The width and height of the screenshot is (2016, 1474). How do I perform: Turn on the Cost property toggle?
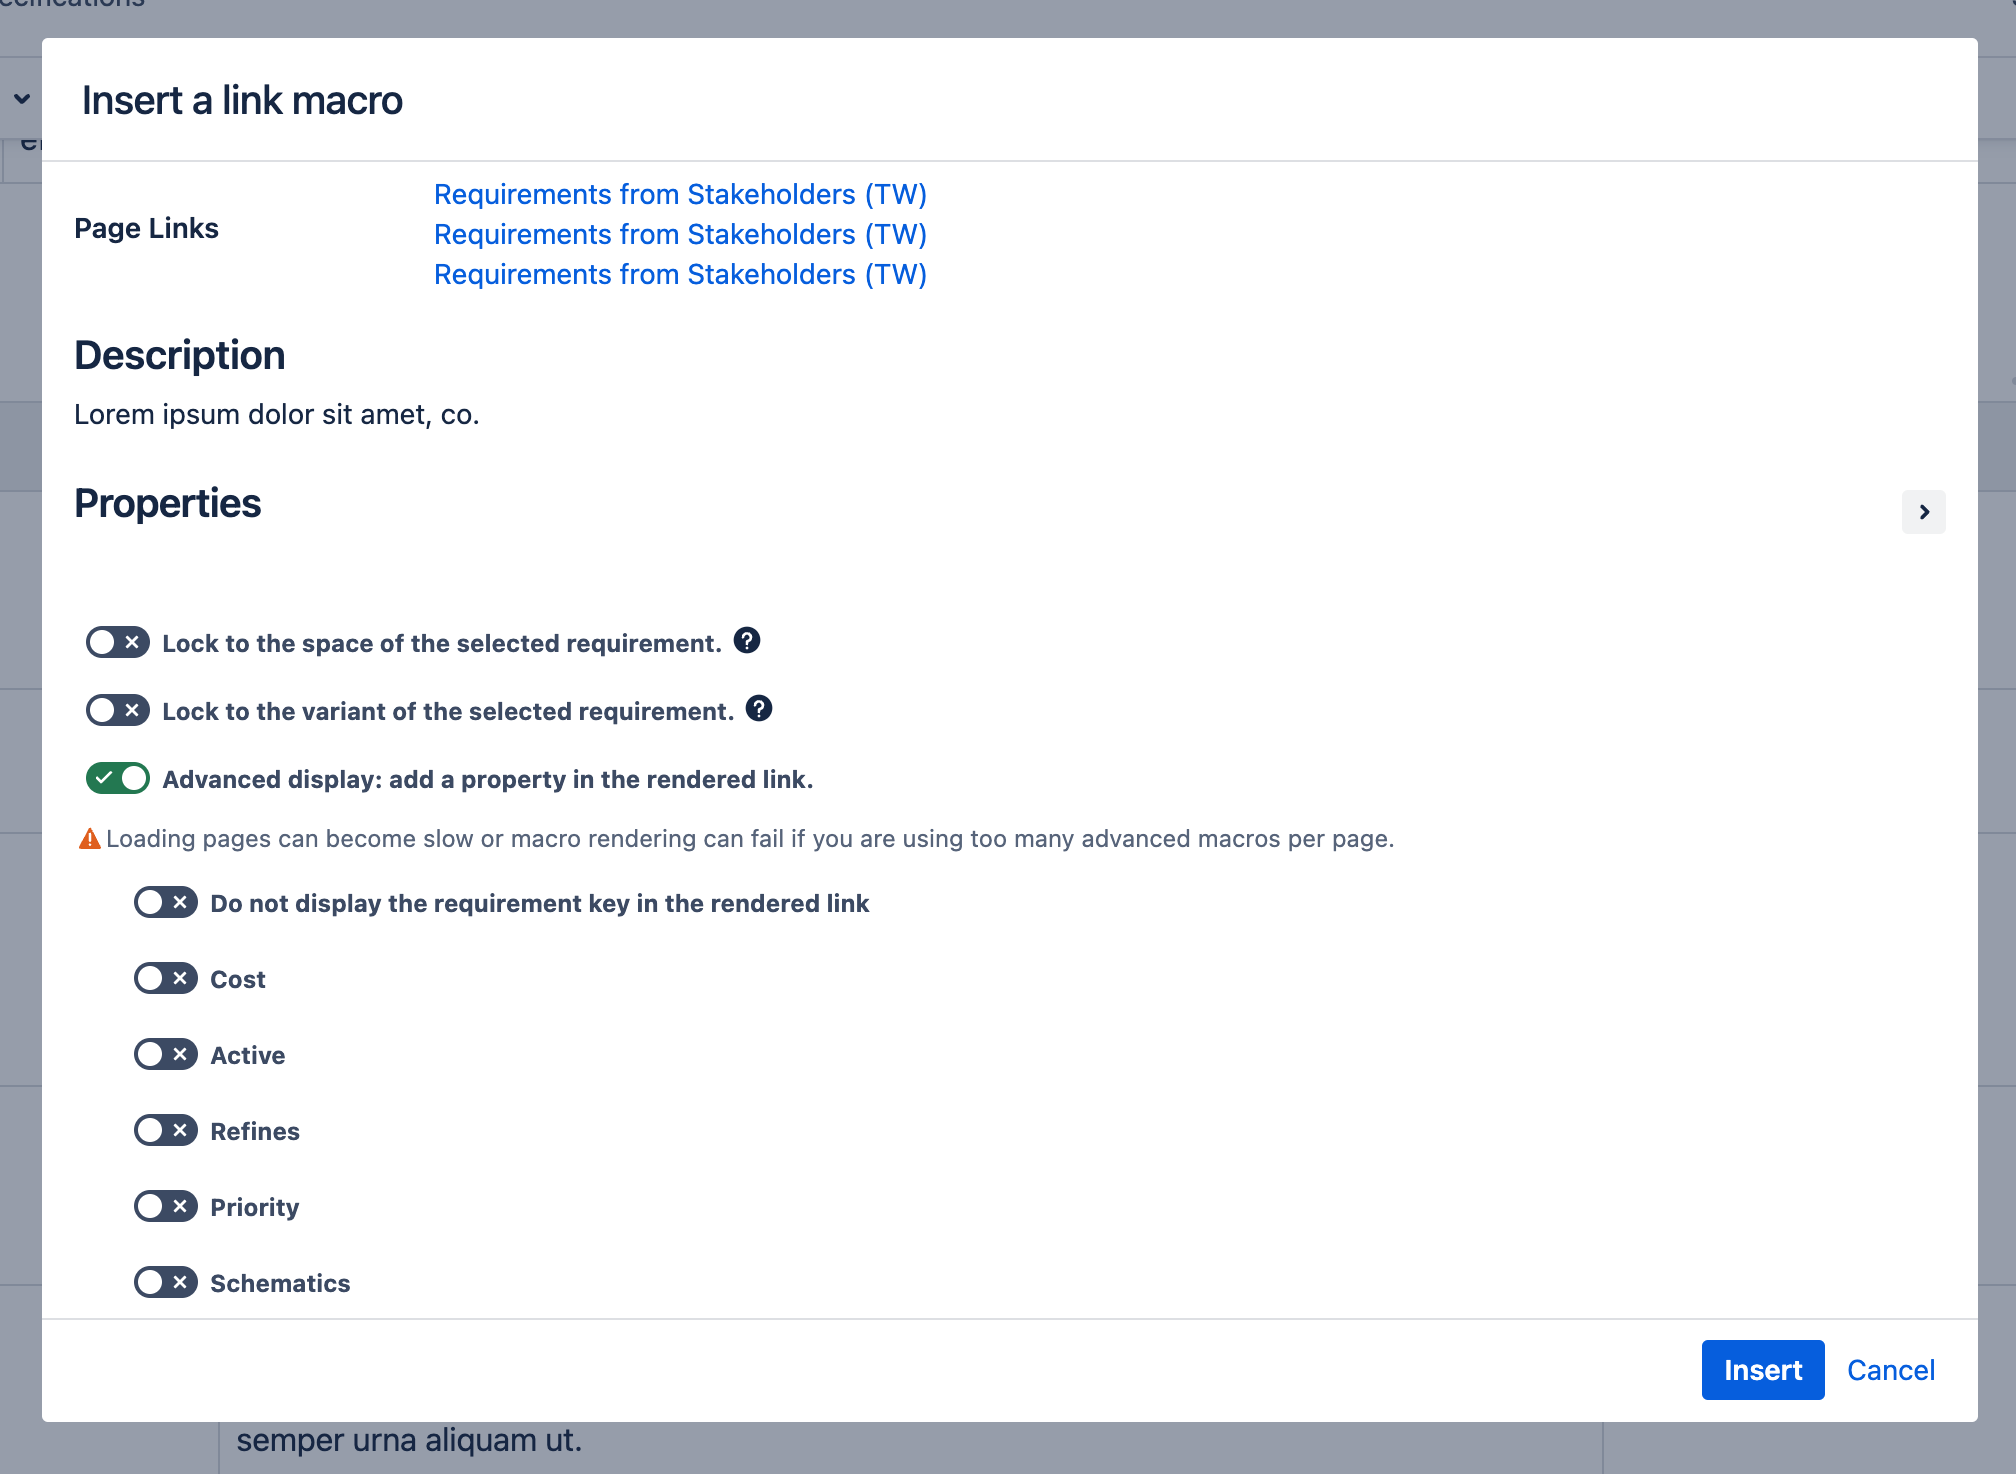(166, 978)
